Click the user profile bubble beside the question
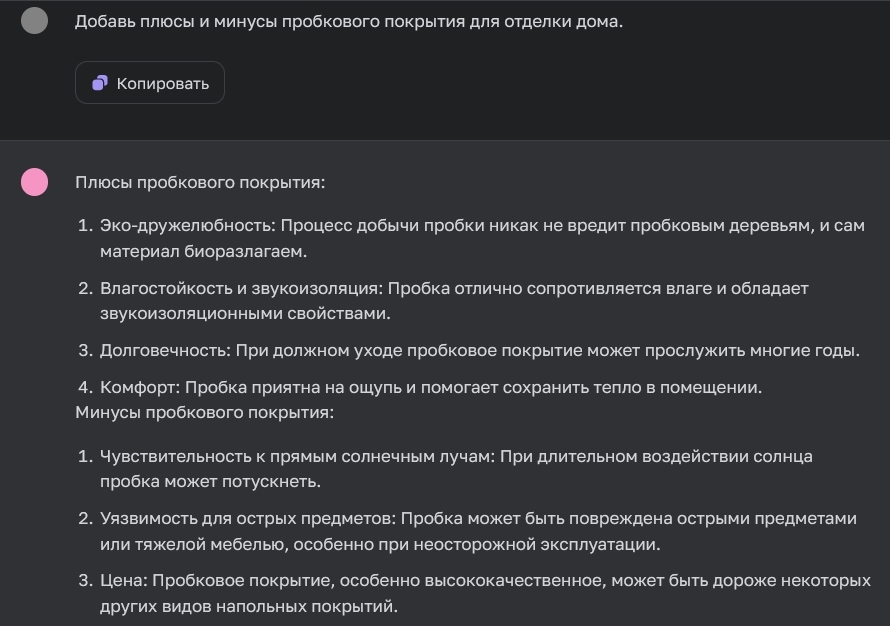This screenshot has height=626, width=890. coord(34,21)
